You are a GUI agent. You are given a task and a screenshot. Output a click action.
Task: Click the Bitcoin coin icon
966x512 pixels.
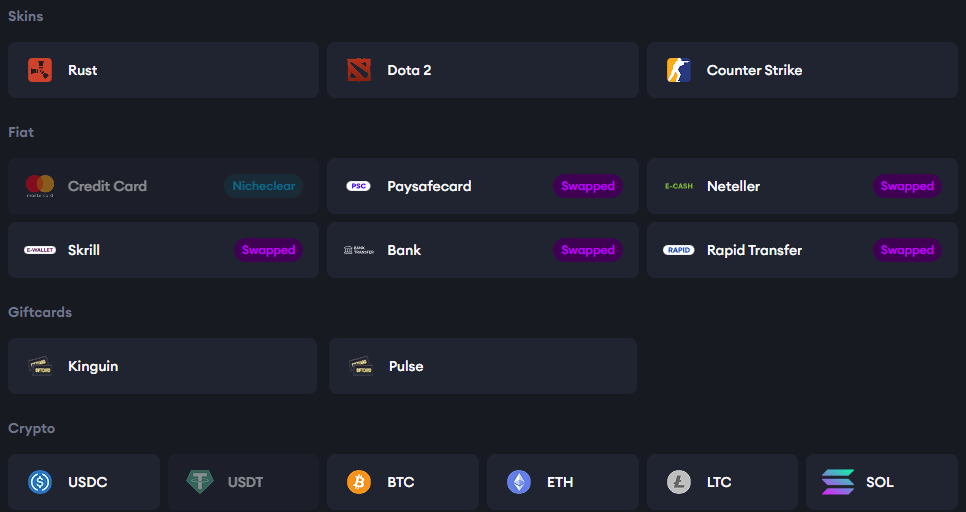click(359, 482)
